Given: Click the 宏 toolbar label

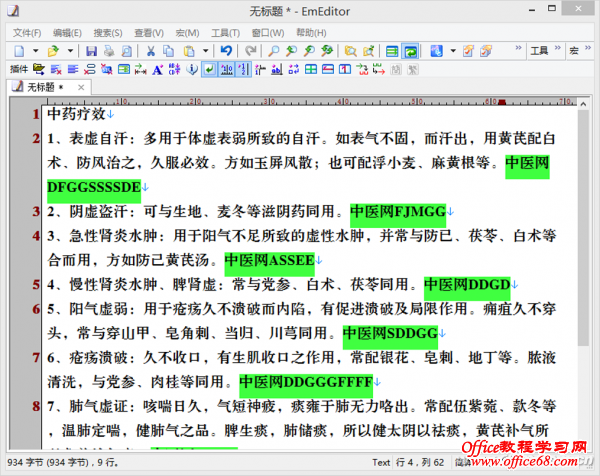Looking at the screenshot, I should 574,51.
